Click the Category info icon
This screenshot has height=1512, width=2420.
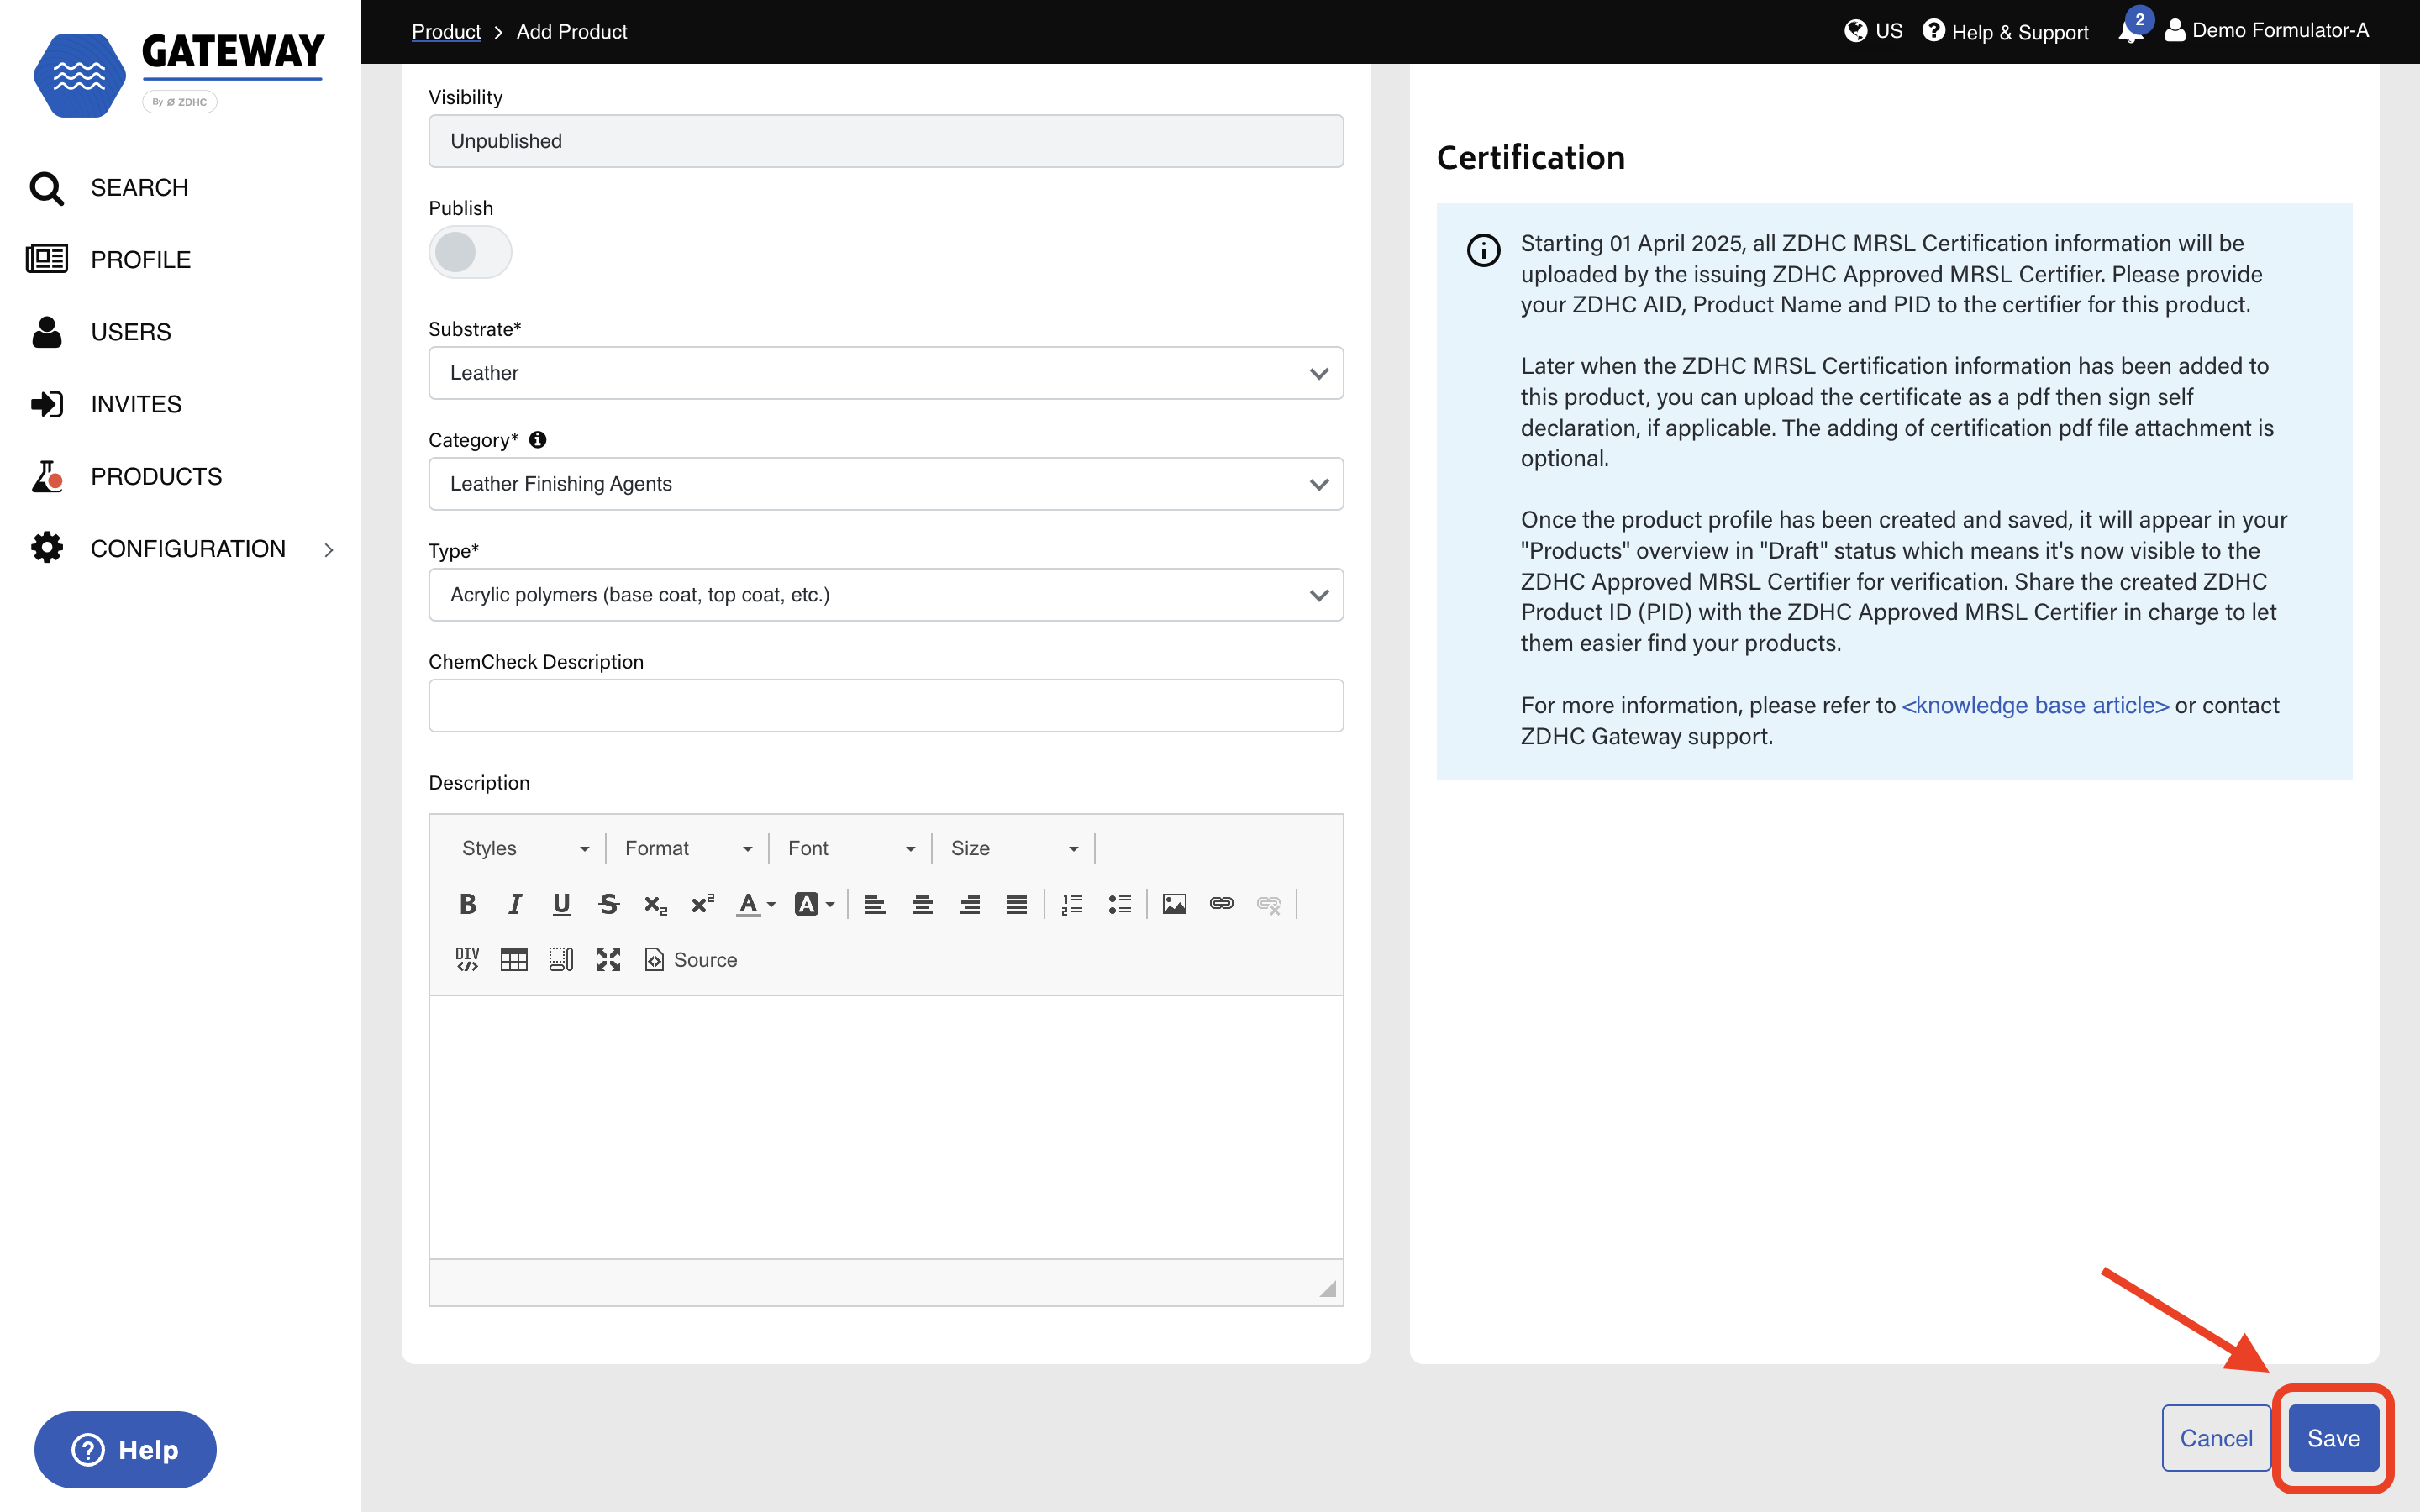pyautogui.click(x=538, y=440)
